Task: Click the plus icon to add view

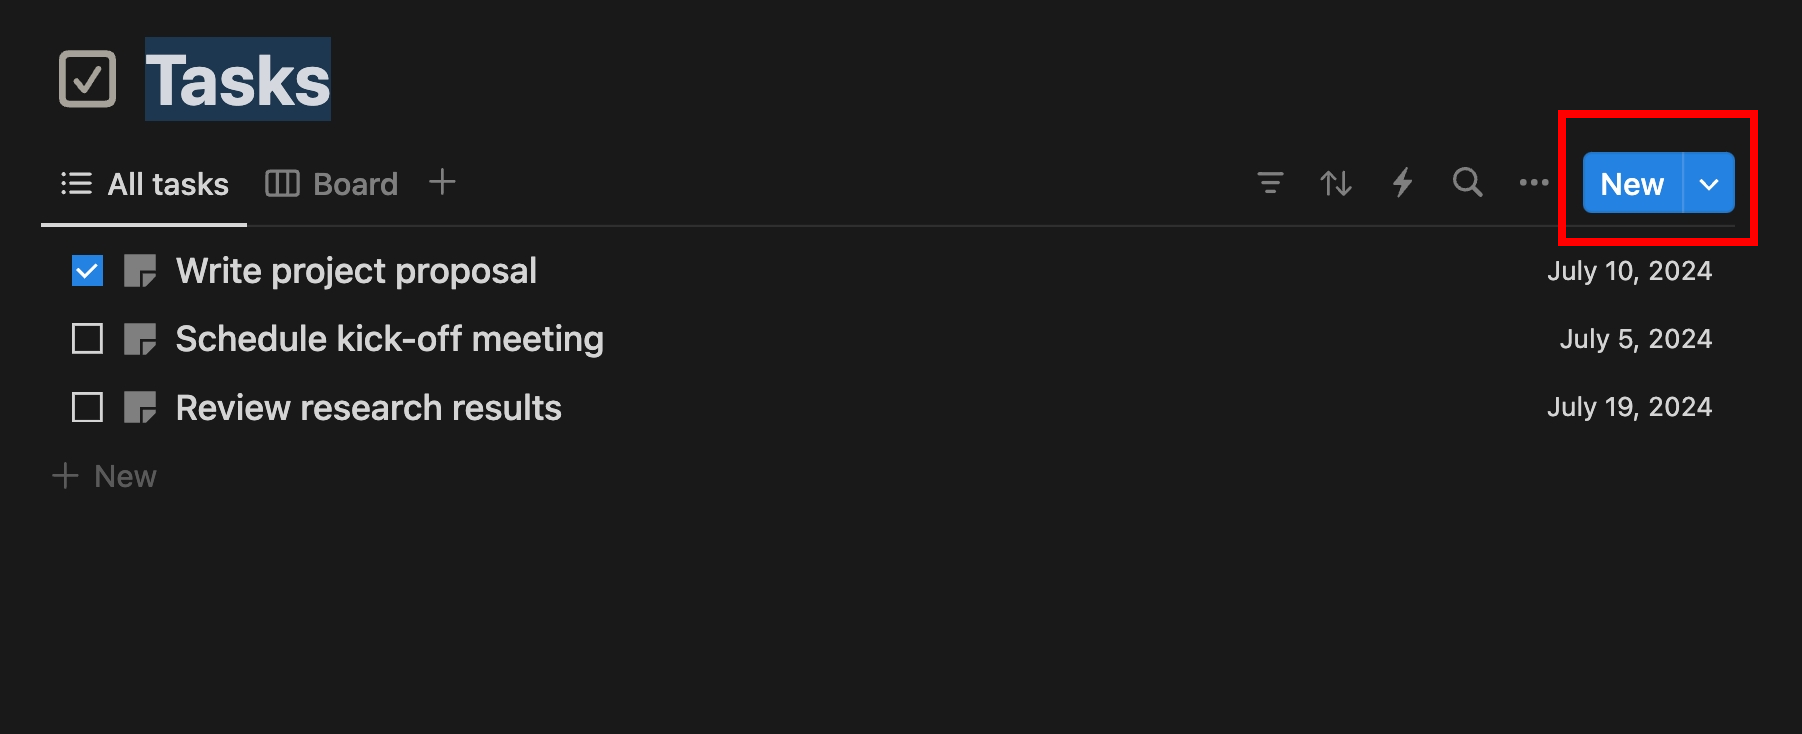Action: [x=442, y=182]
